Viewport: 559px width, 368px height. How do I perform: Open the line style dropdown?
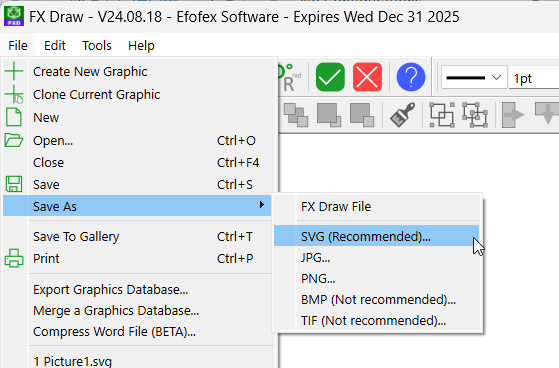click(474, 77)
